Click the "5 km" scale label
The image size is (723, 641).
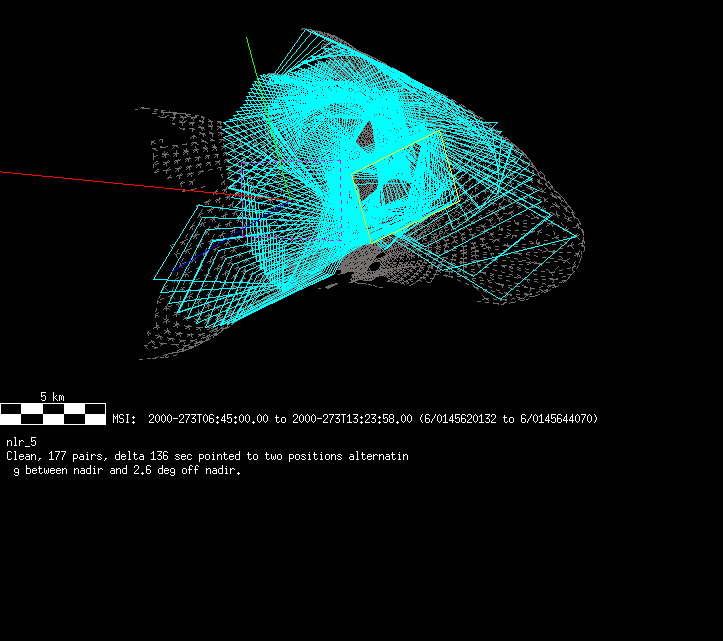point(52,397)
